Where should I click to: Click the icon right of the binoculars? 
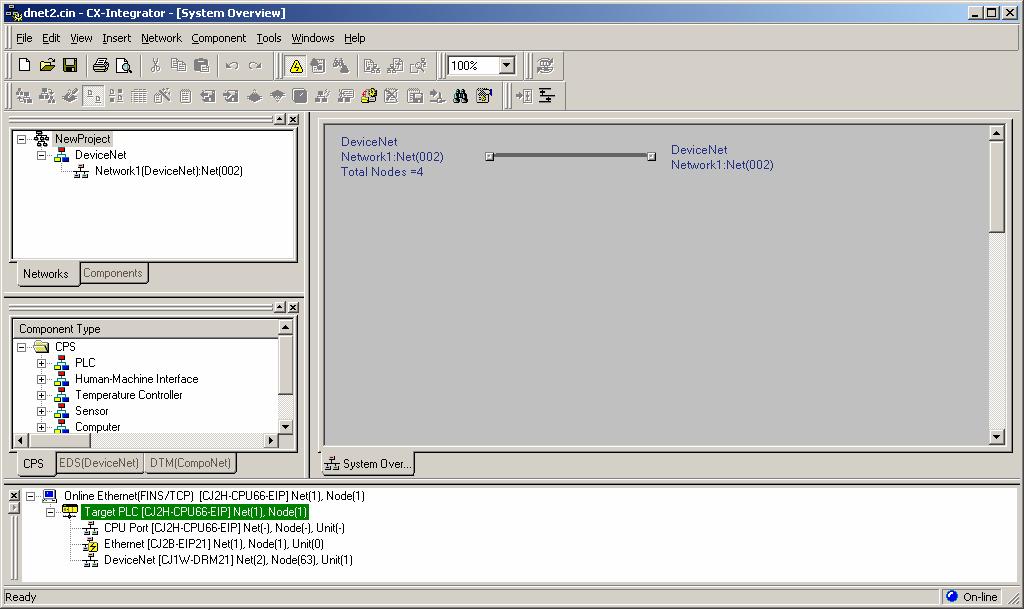tap(484, 97)
